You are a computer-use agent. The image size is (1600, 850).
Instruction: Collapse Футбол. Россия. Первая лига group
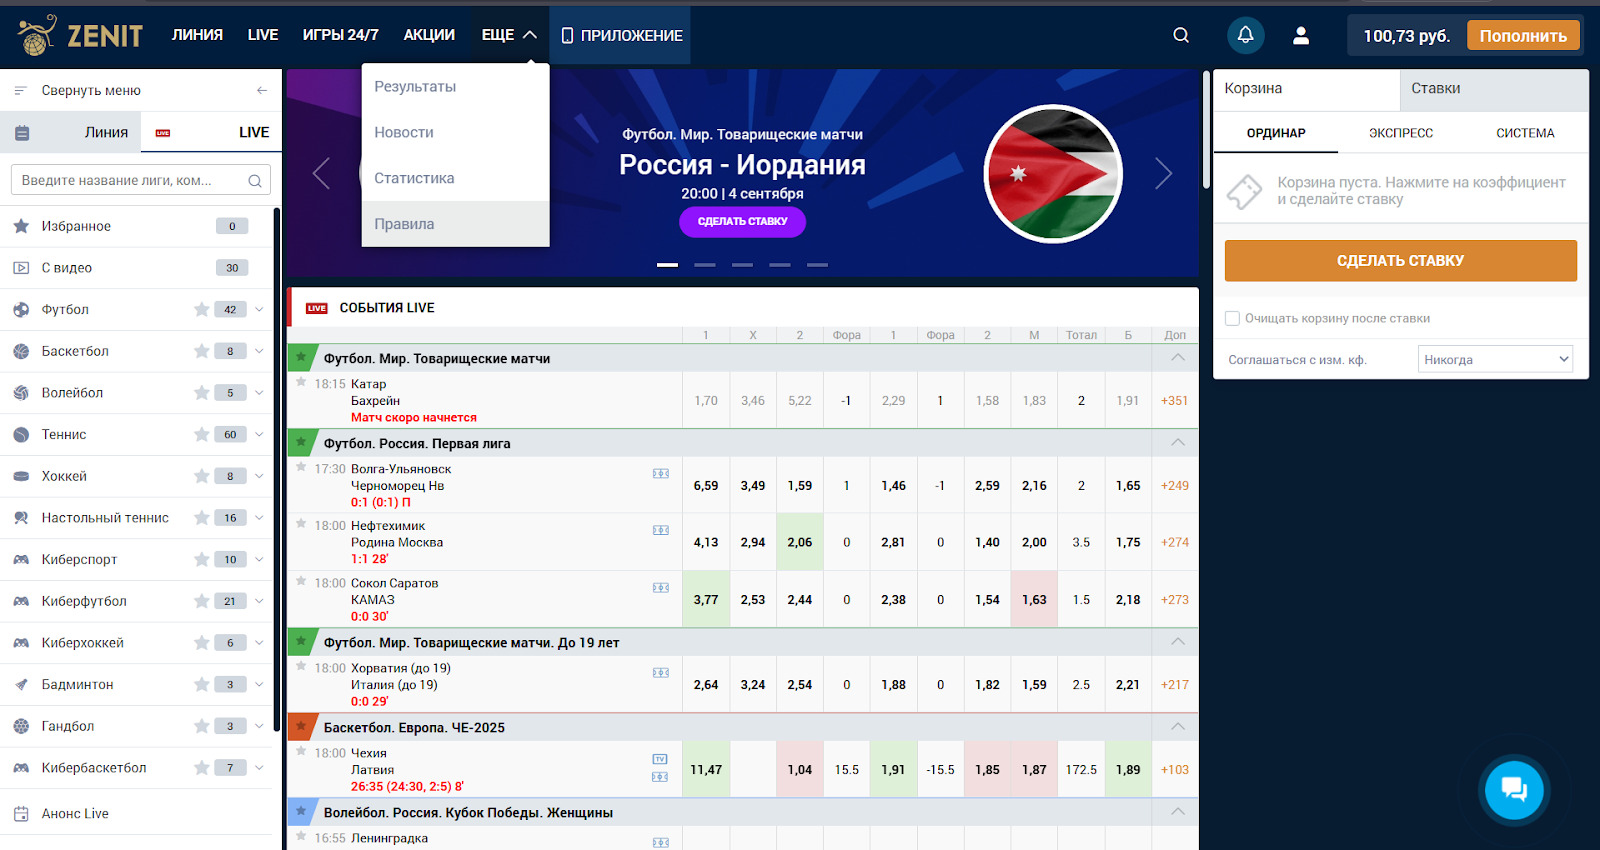pos(1178,443)
